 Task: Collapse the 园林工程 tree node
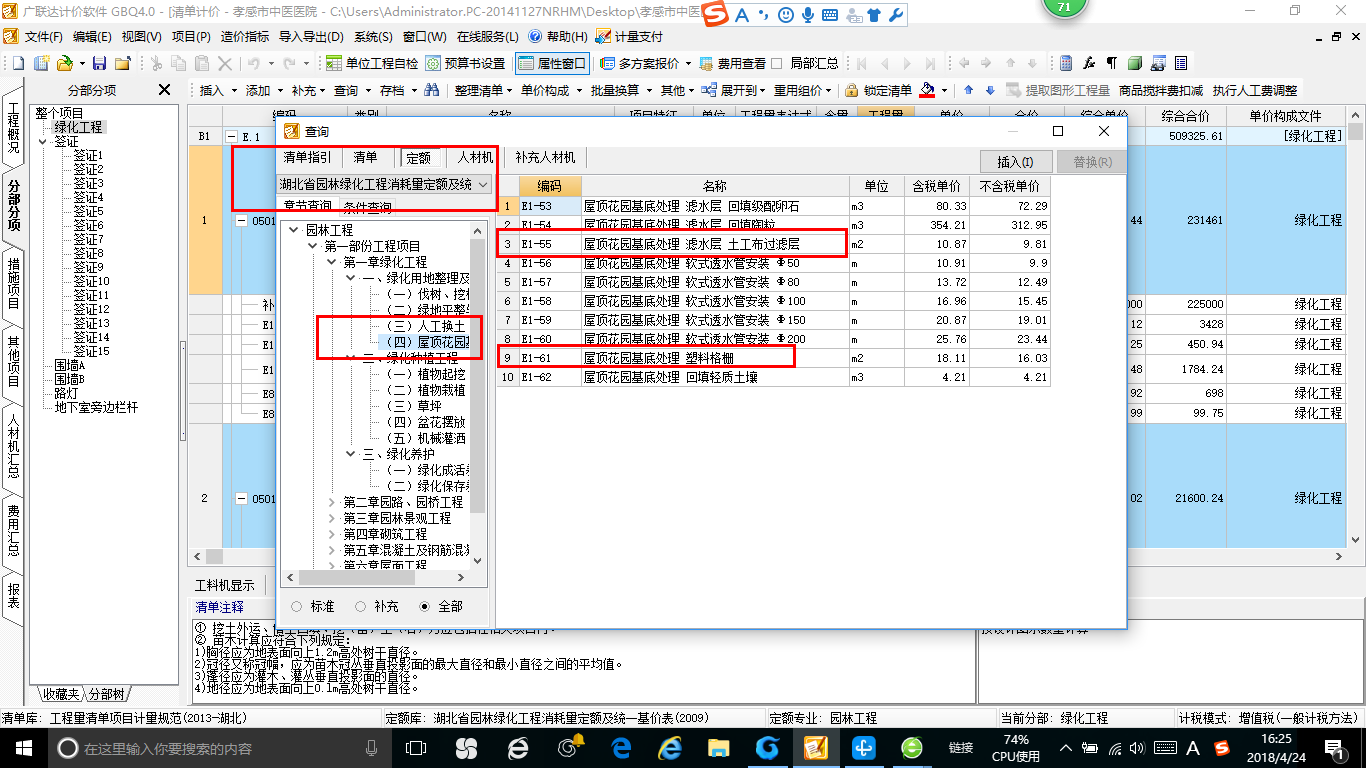pyautogui.click(x=294, y=230)
